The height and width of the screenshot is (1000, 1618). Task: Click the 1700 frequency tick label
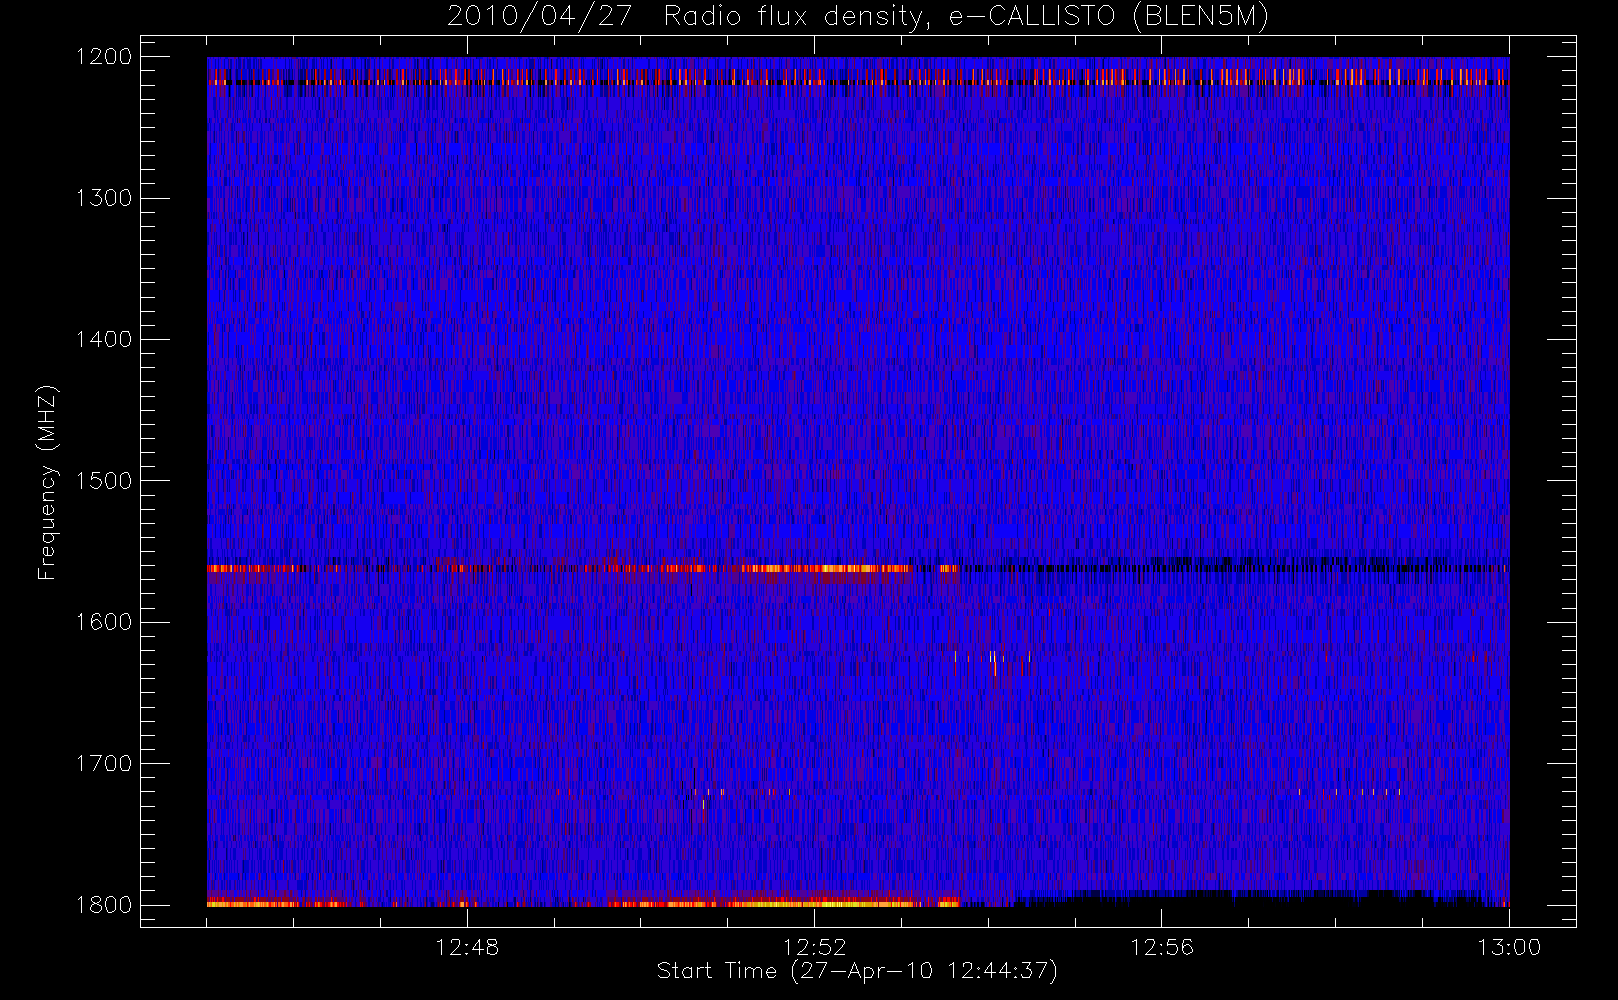pos(104,763)
